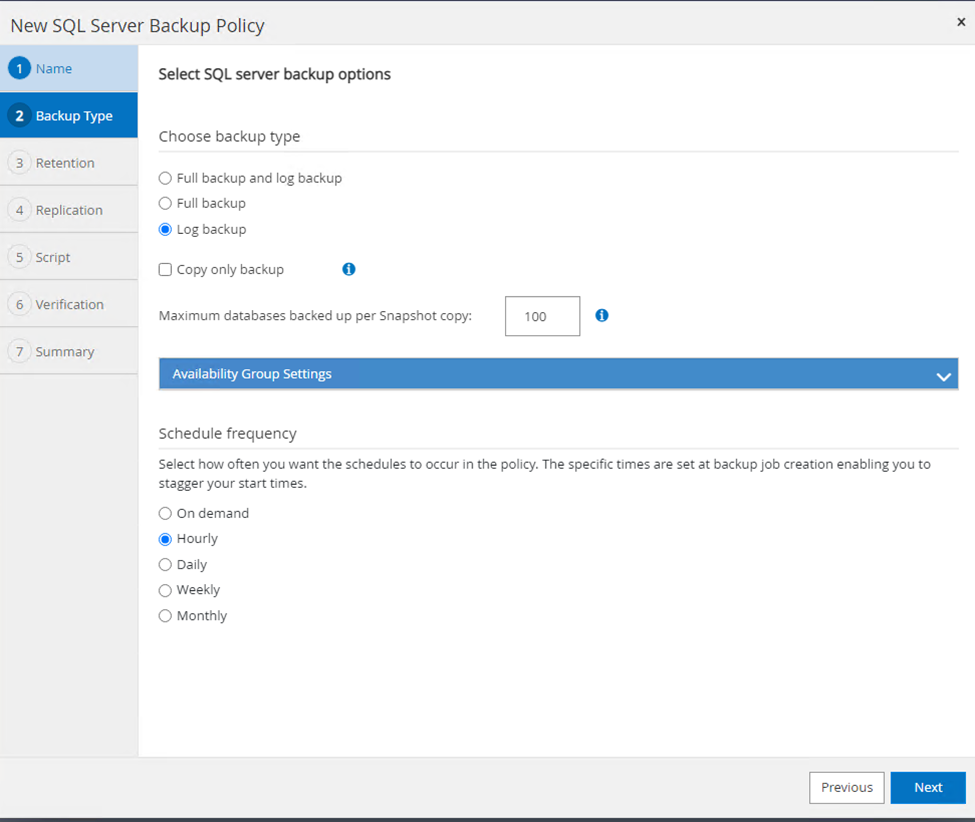
Task: Go to the Name wizard step
Action: 54,69
